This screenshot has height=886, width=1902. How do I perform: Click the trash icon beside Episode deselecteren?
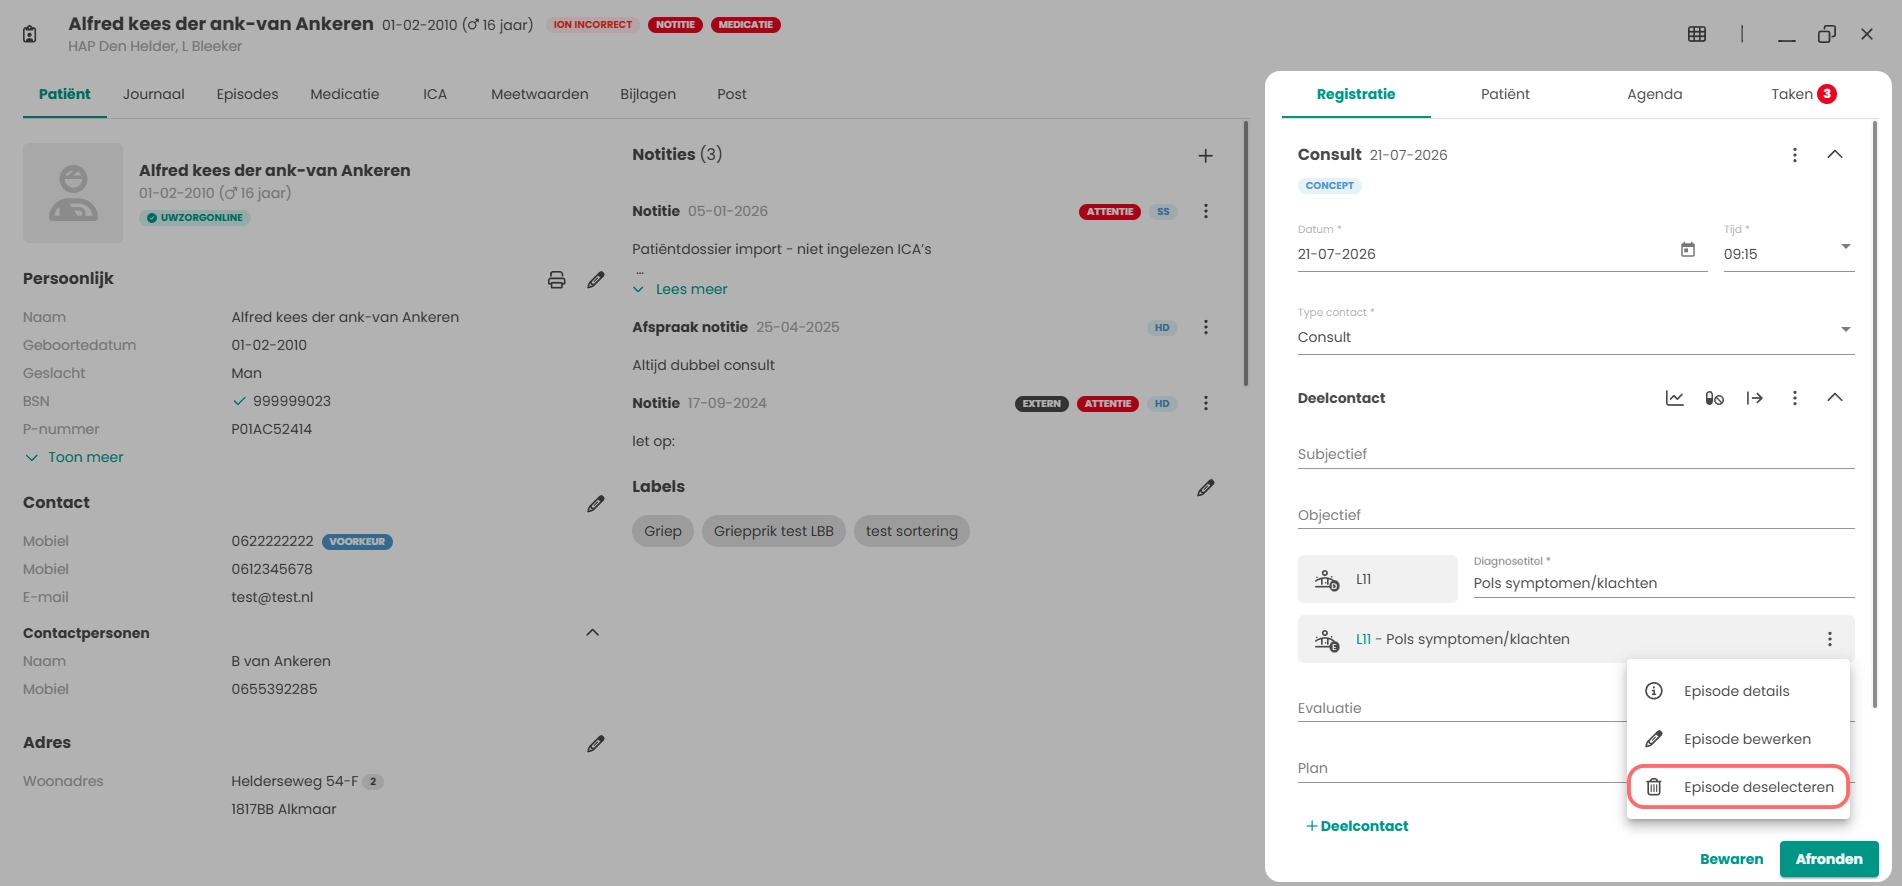(1654, 787)
